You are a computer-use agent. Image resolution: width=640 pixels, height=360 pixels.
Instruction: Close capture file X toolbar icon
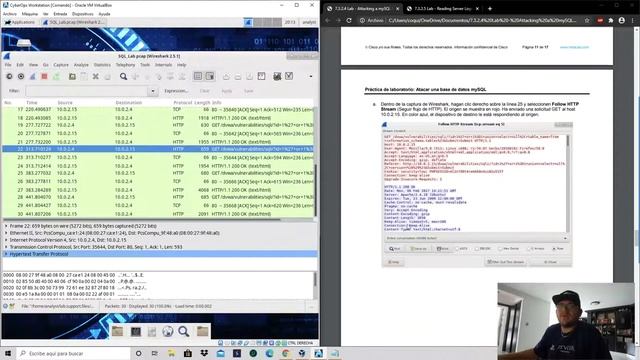96,76
